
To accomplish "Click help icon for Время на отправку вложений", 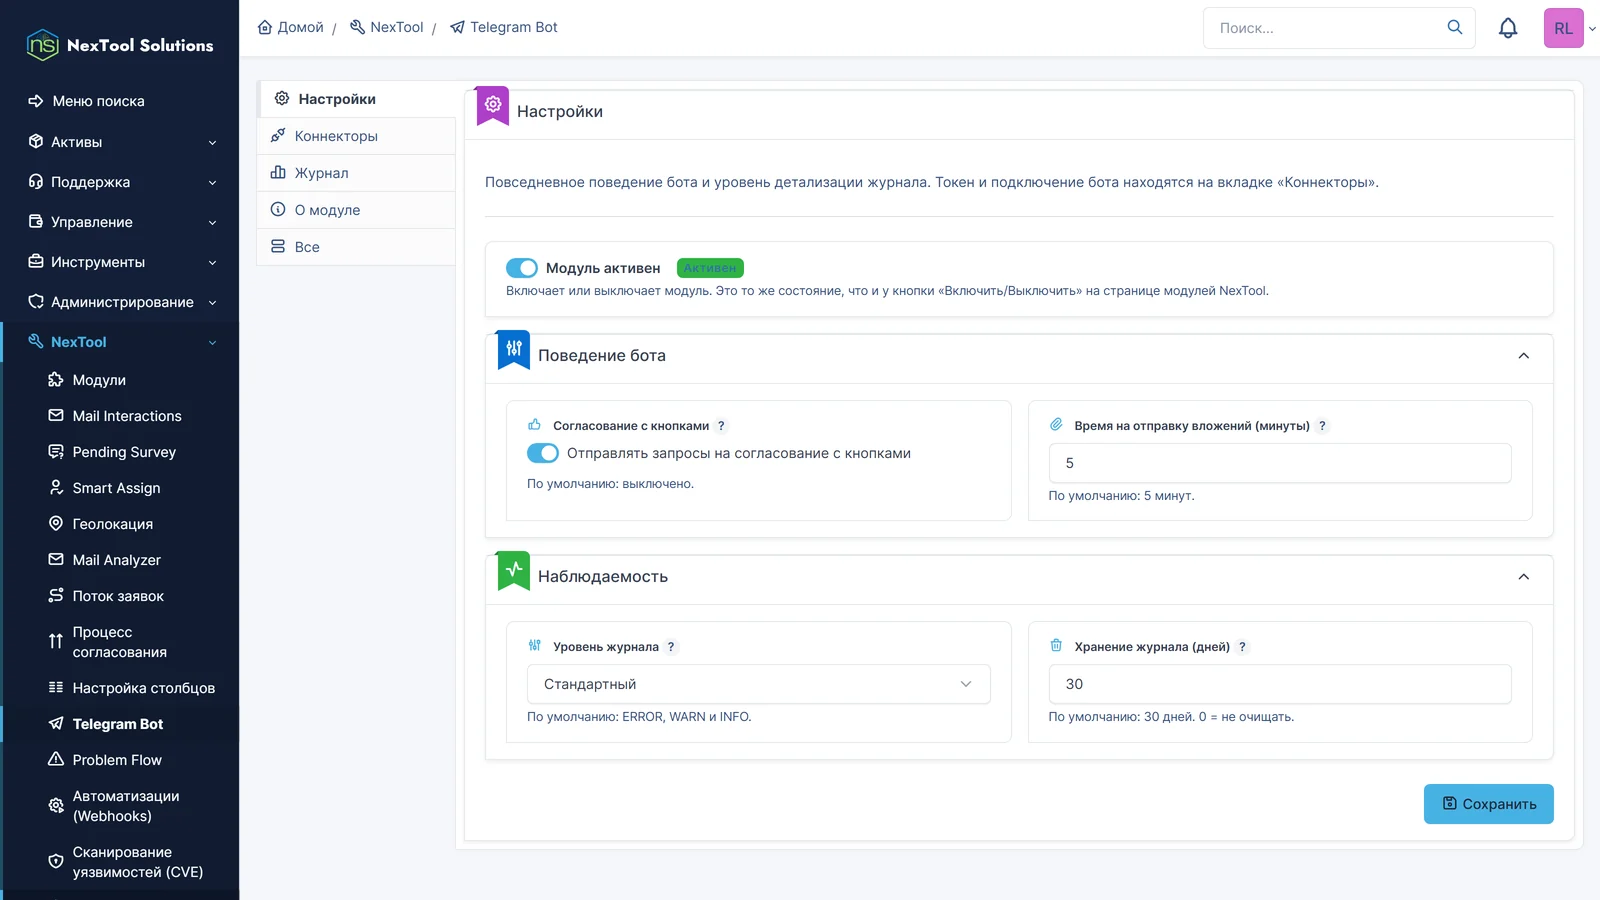I will (1322, 426).
